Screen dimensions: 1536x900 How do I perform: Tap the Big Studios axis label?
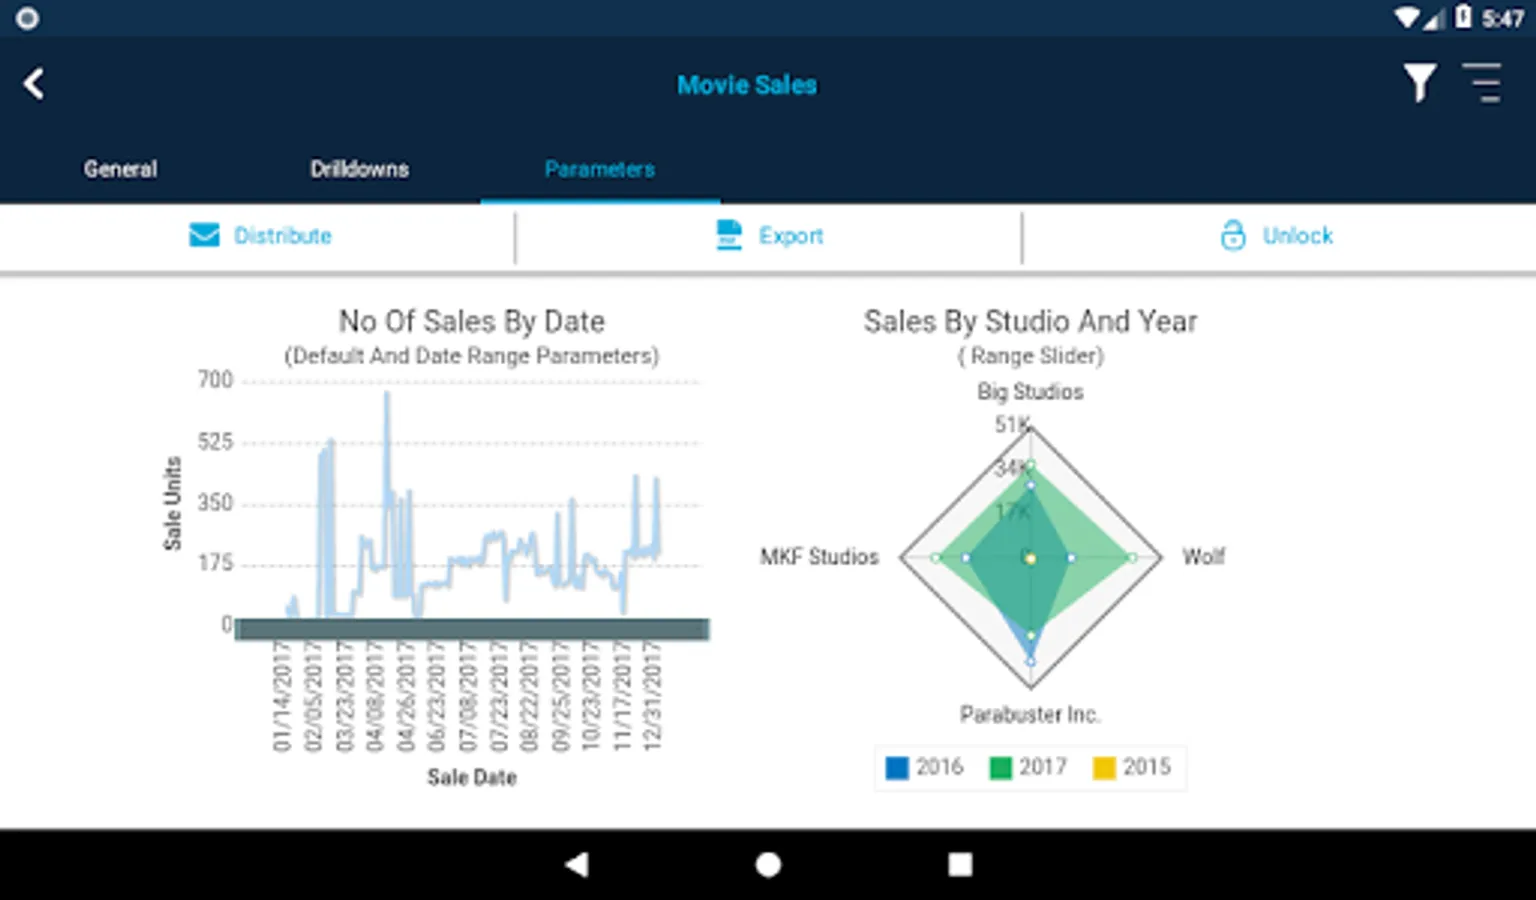[1030, 392]
